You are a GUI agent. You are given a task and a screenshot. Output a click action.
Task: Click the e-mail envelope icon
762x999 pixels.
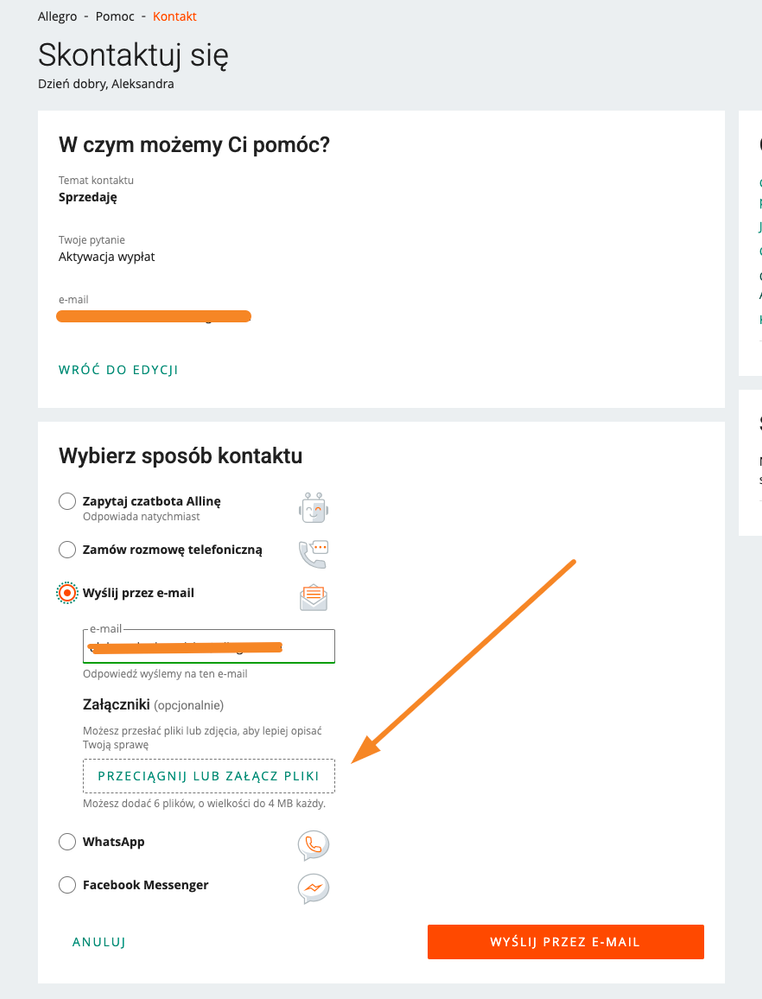(x=313, y=598)
